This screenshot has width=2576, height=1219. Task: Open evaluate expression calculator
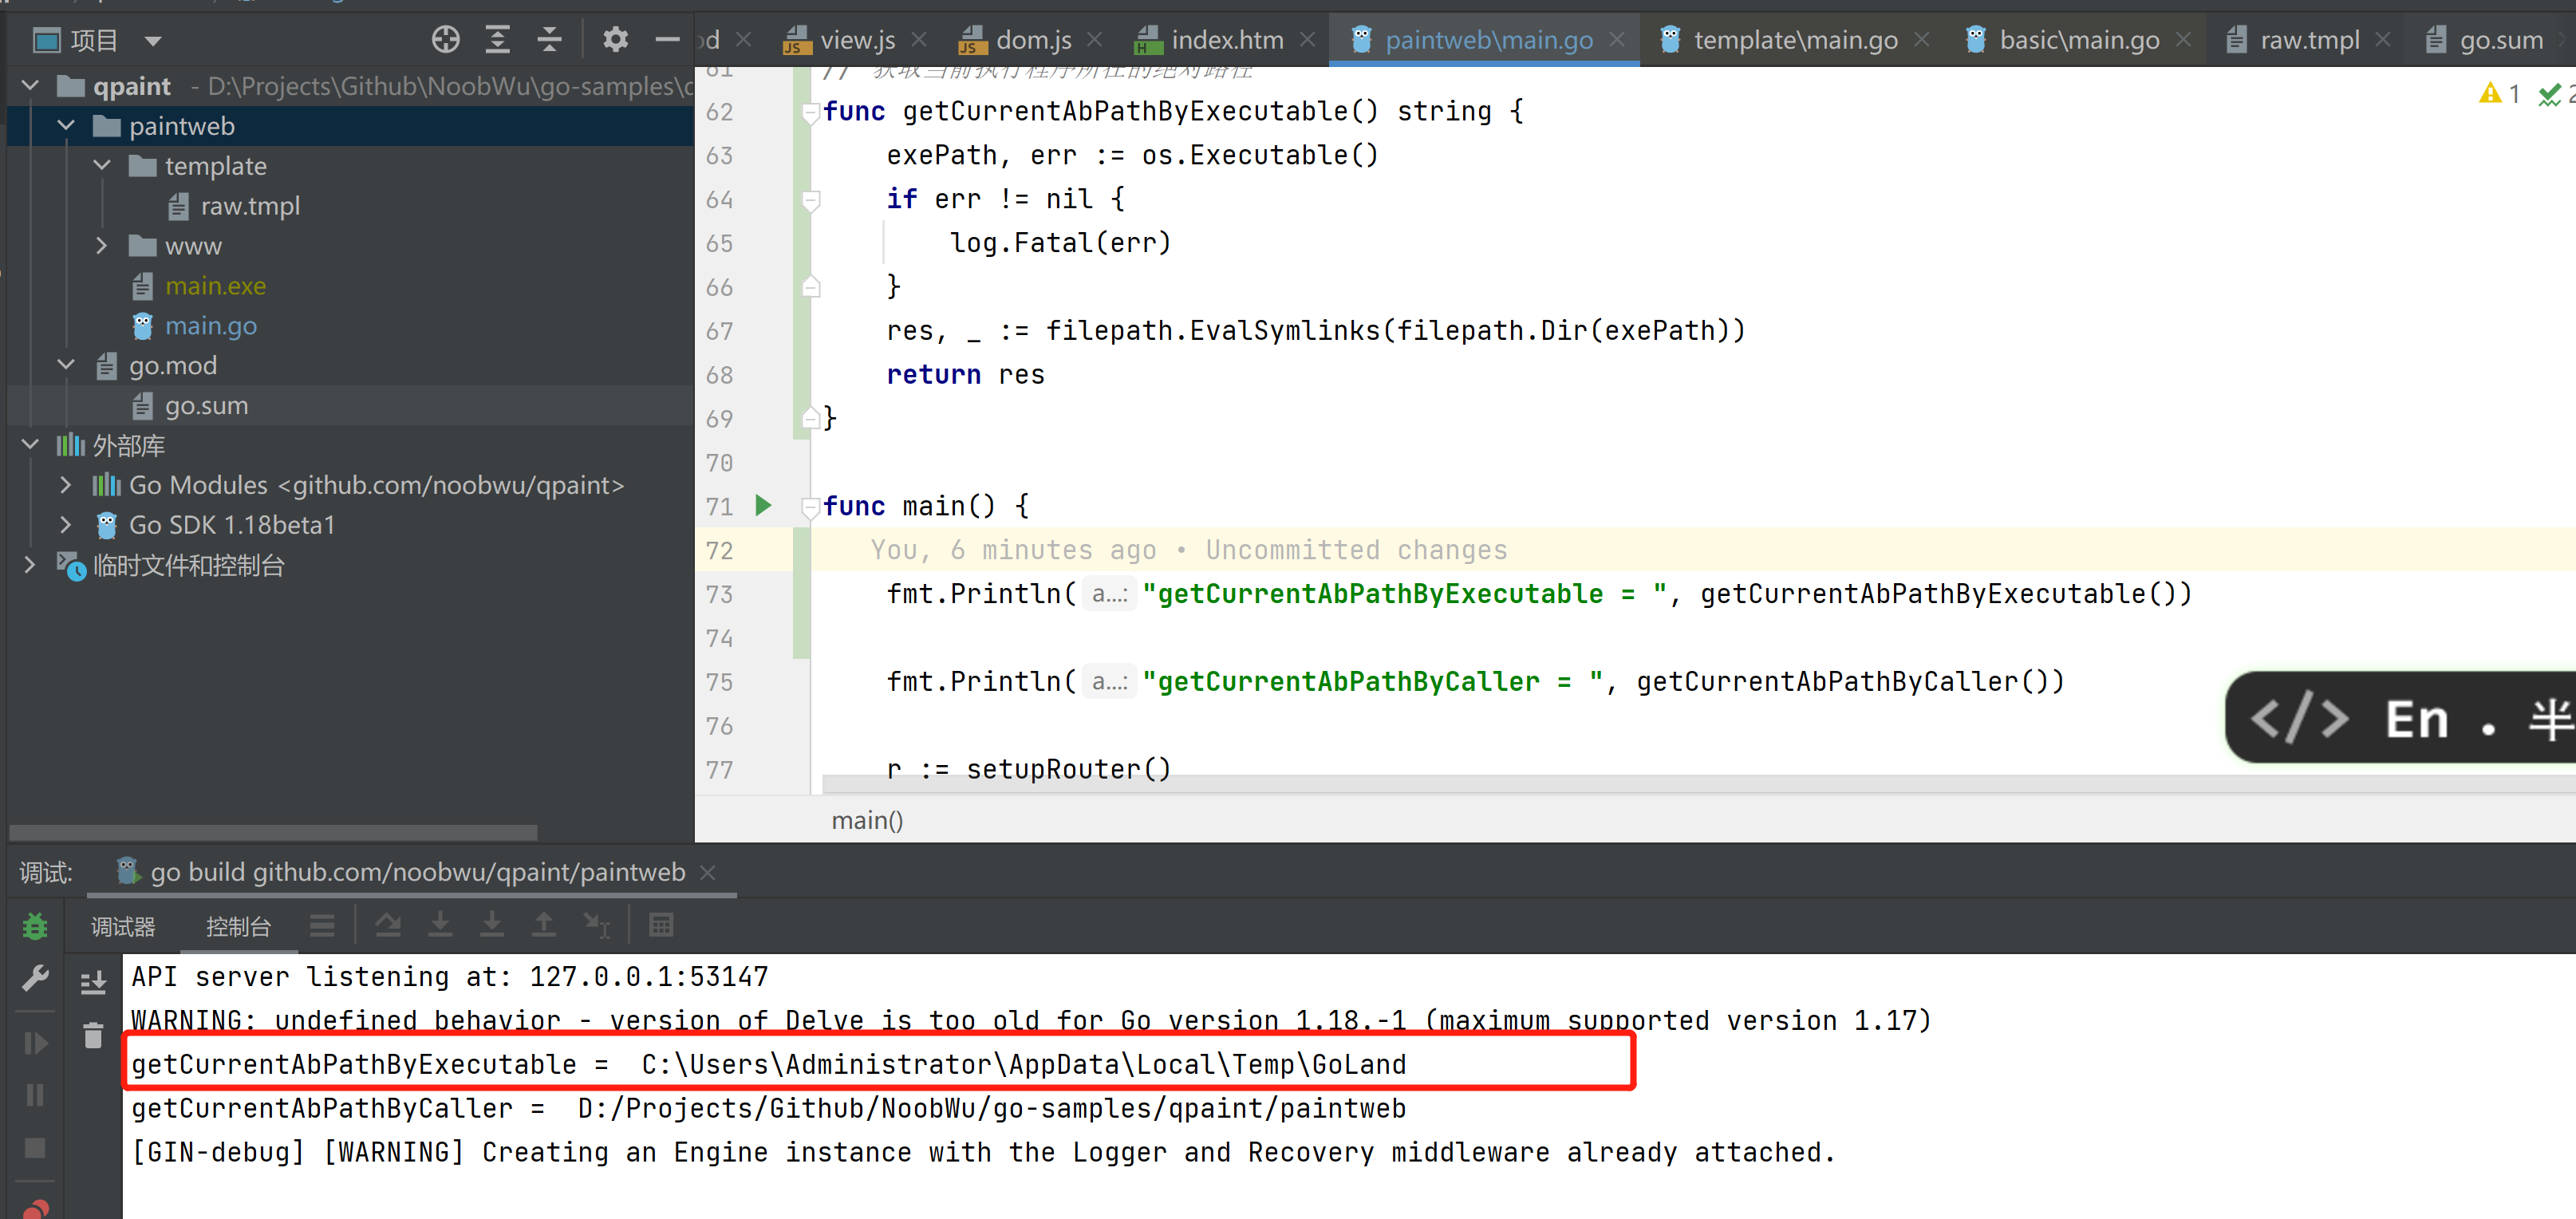[661, 925]
